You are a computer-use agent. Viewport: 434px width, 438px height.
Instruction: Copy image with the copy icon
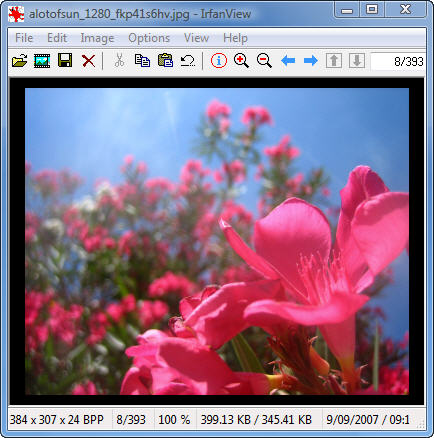pos(142,61)
